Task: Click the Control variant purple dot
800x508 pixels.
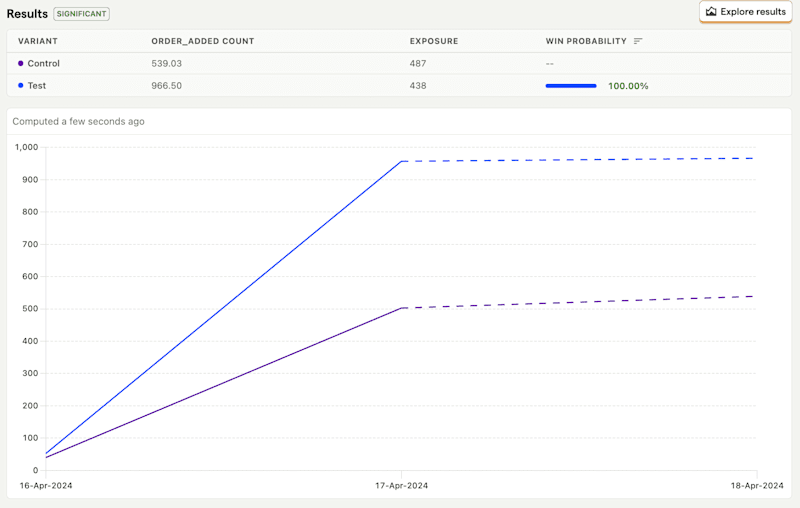Action: coord(20,63)
